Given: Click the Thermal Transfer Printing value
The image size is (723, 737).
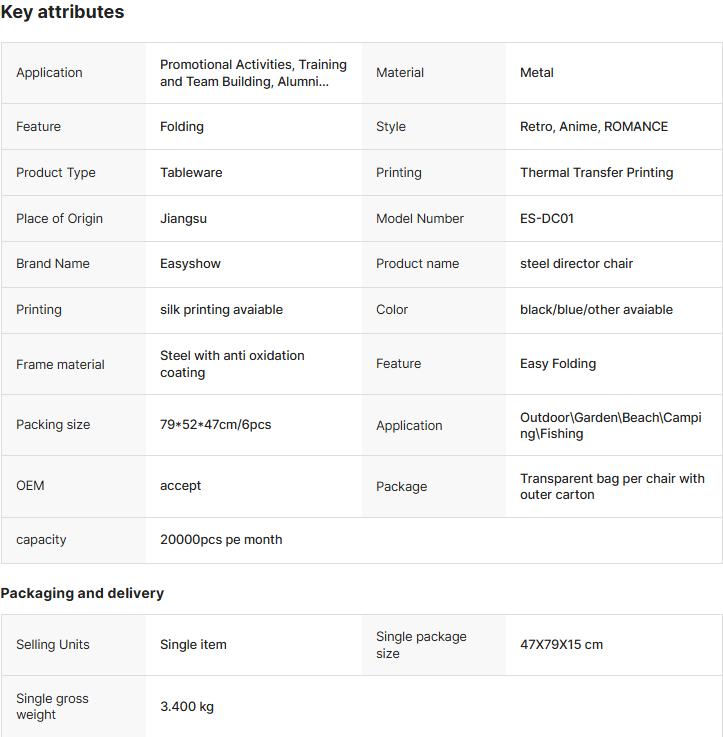Looking at the screenshot, I should coord(596,173).
